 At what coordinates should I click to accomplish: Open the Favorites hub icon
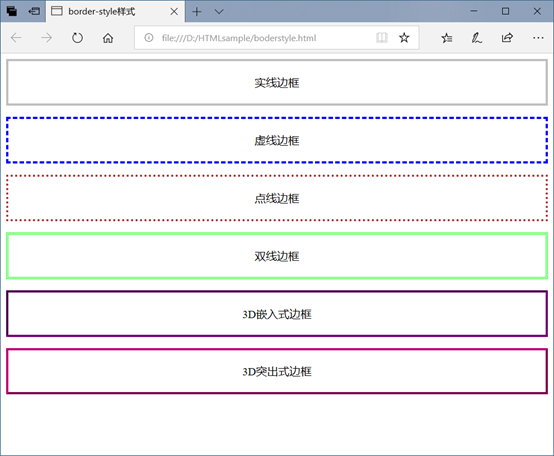click(447, 38)
